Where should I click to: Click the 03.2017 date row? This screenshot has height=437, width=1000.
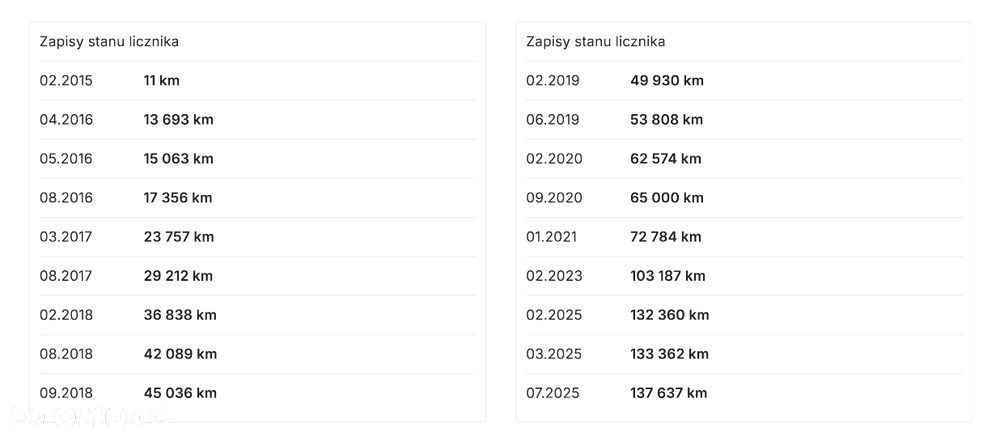(66, 237)
